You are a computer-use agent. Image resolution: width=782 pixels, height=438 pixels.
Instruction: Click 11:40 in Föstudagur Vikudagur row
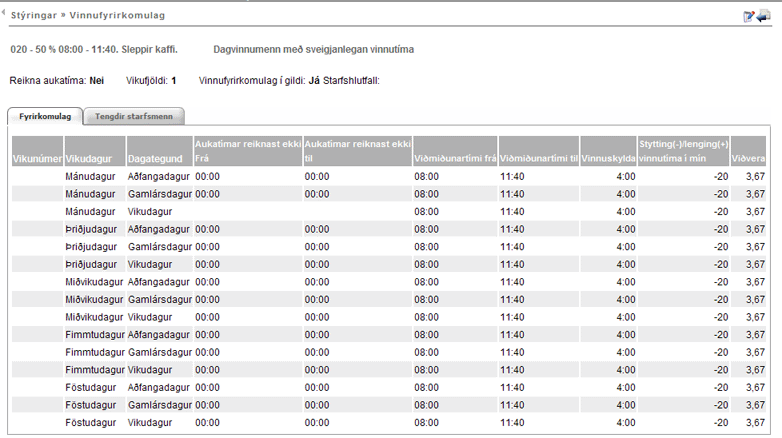pos(512,423)
